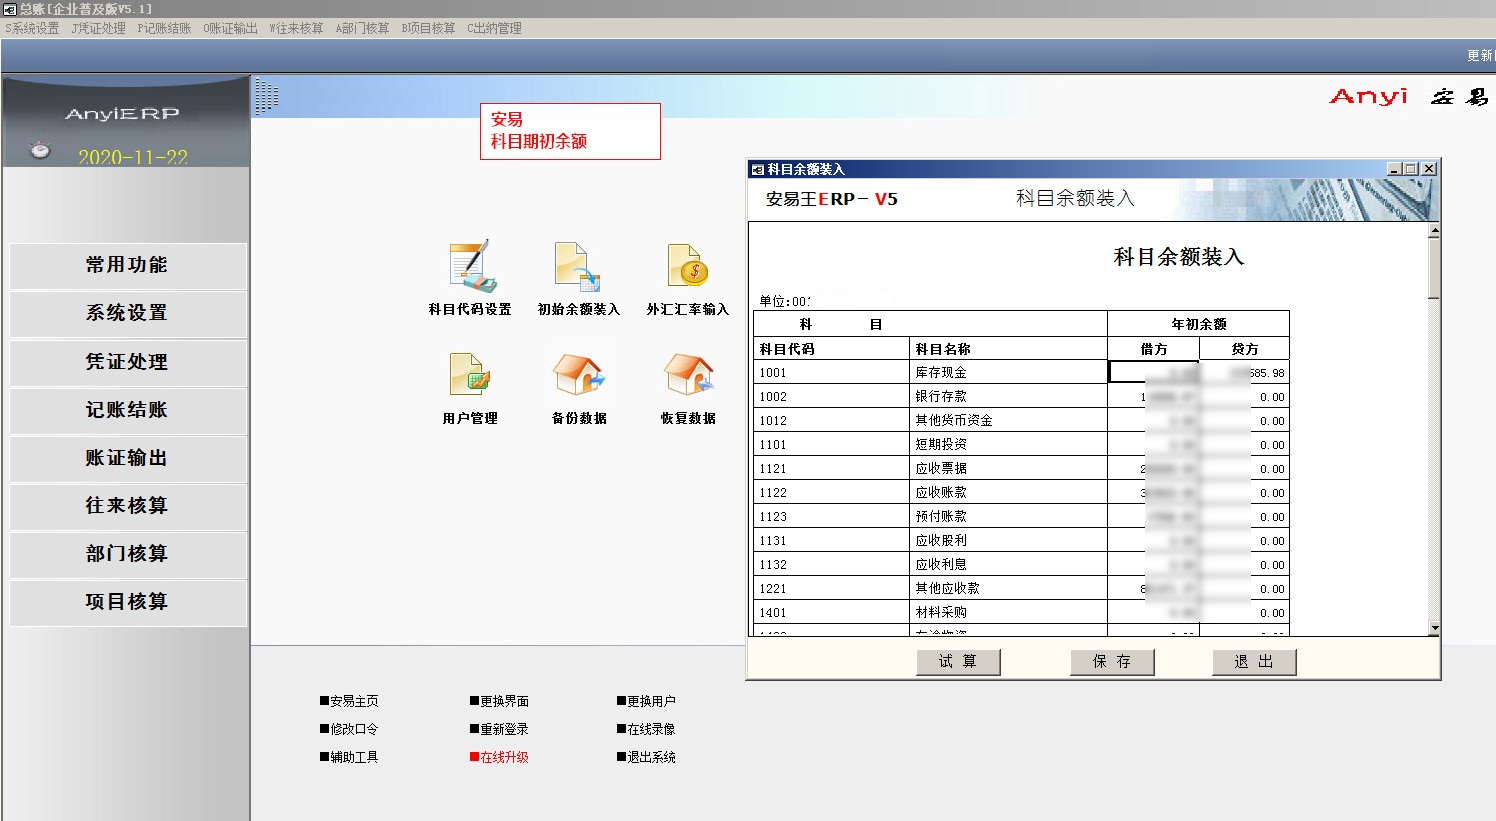Click the 退出 button in the dialog

coord(1253,662)
